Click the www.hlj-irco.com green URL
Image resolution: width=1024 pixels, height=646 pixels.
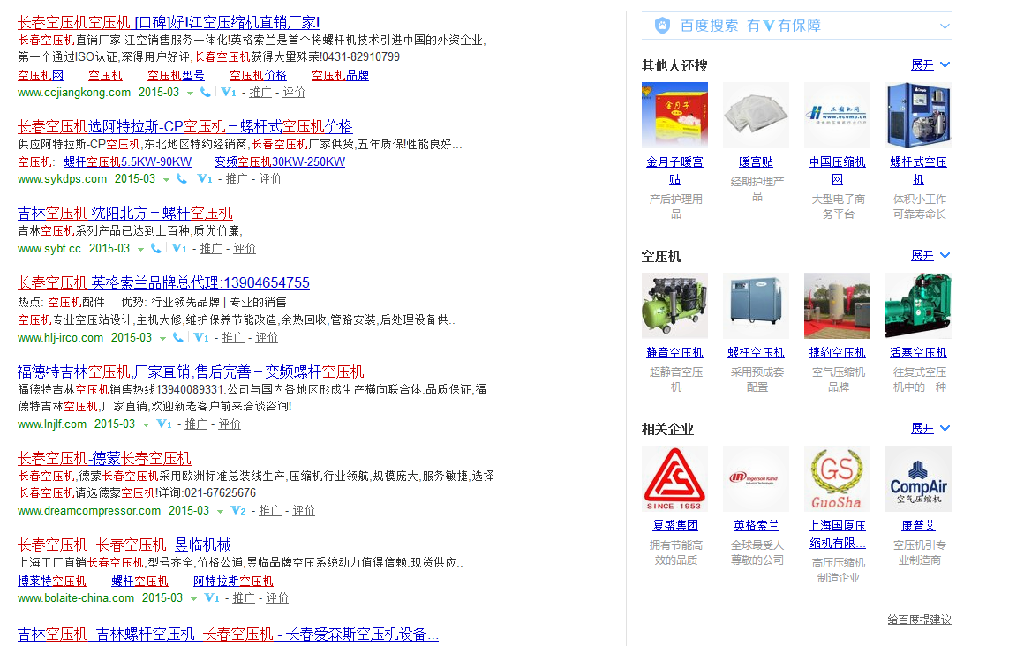pyautogui.click(x=61, y=338)
